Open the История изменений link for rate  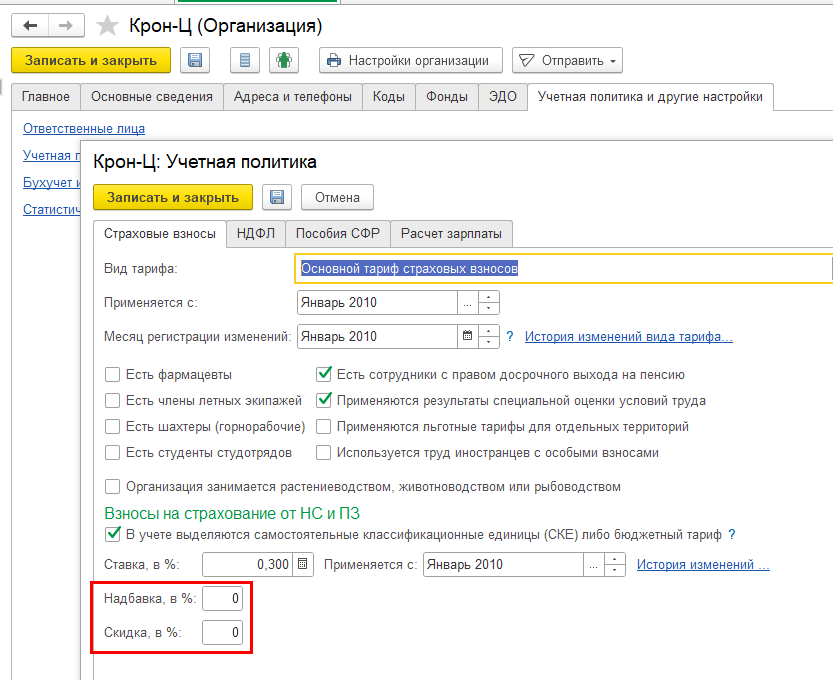[x=703, y=564]
